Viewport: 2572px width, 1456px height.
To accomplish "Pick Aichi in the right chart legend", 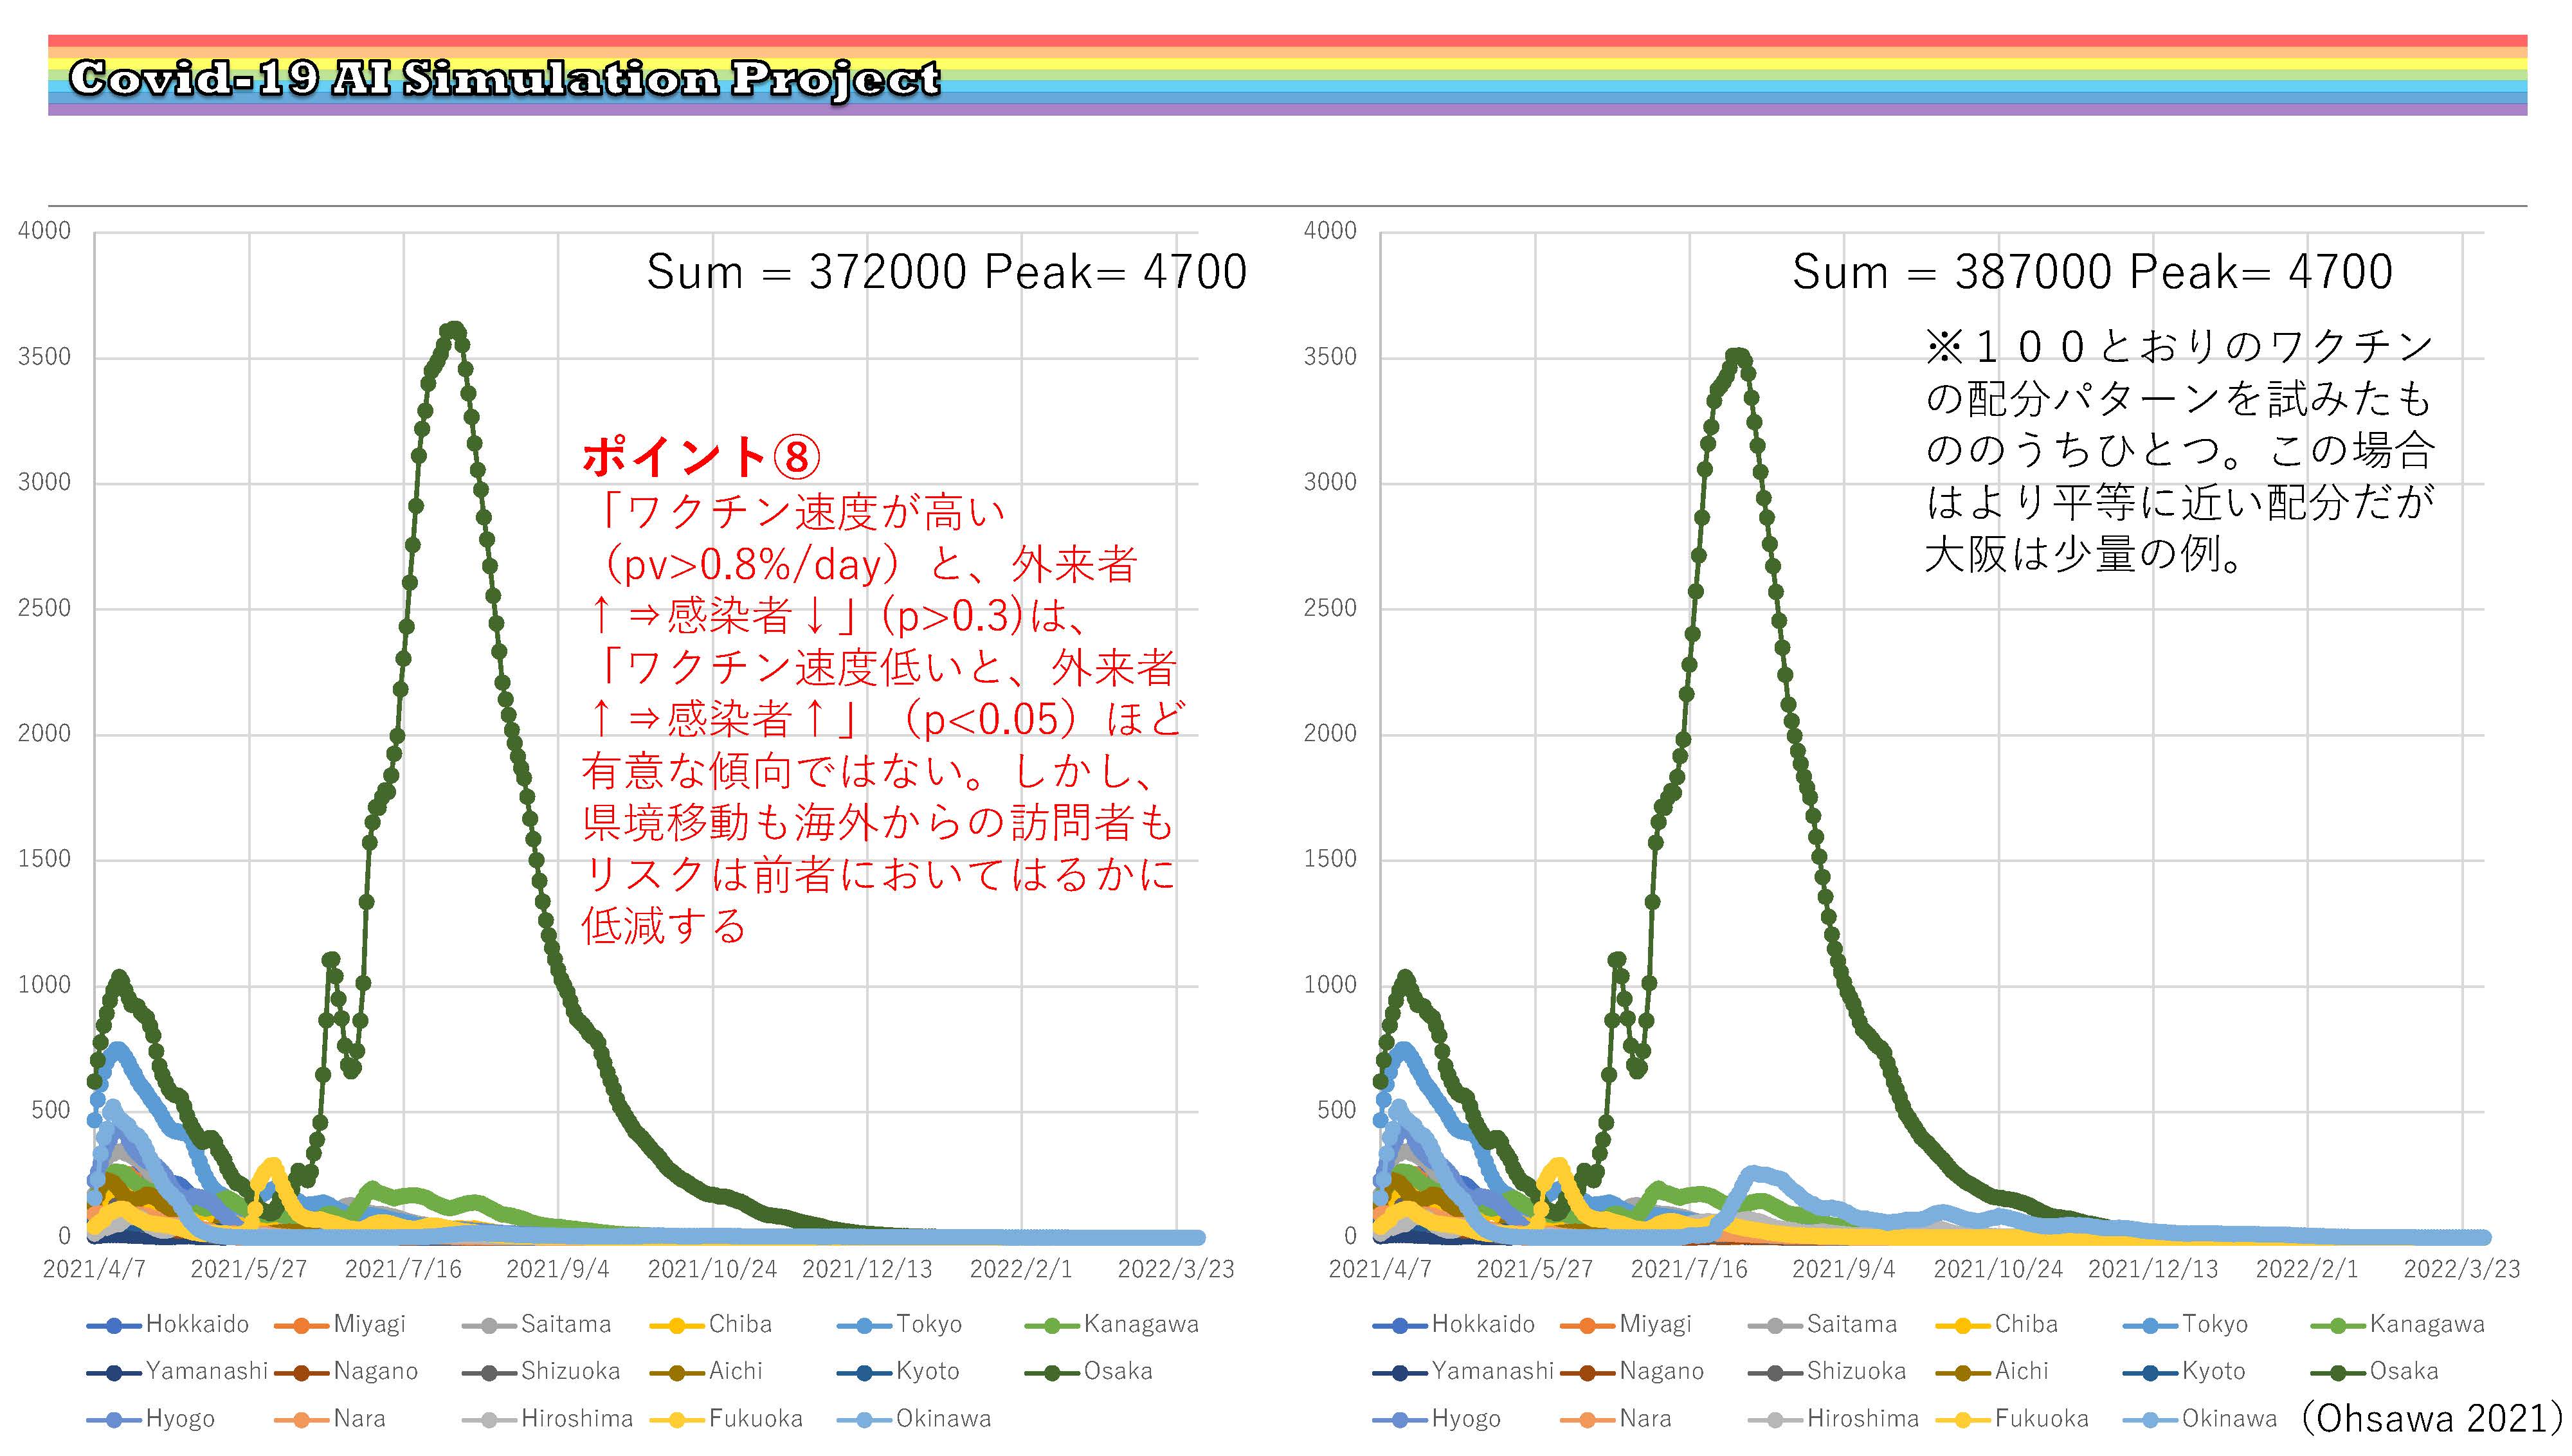I will [x=1992, y=1371].
